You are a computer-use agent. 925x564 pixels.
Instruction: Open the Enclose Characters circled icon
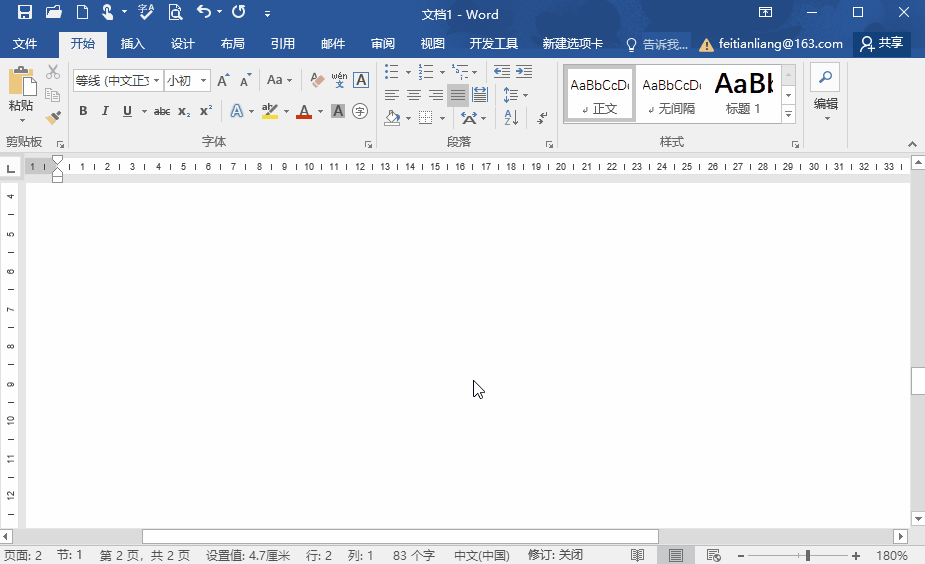click(360, 111)
